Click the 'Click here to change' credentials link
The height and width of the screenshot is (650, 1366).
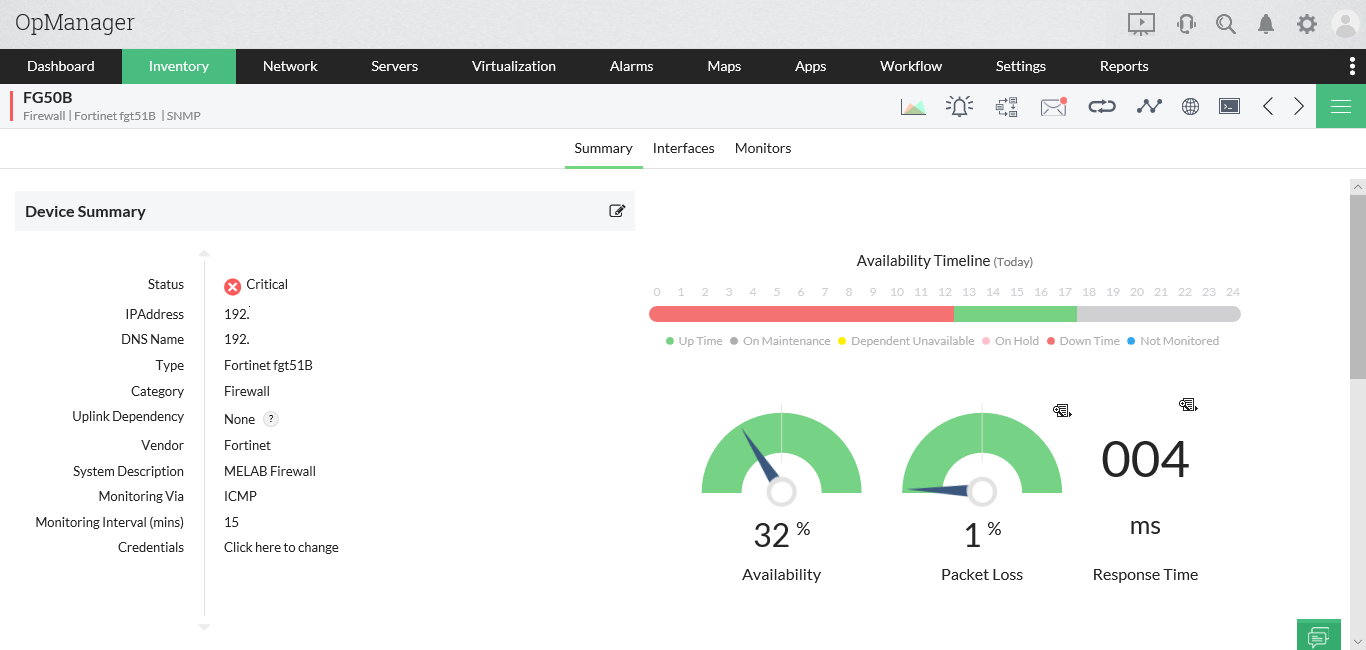[x=281, y=547]
